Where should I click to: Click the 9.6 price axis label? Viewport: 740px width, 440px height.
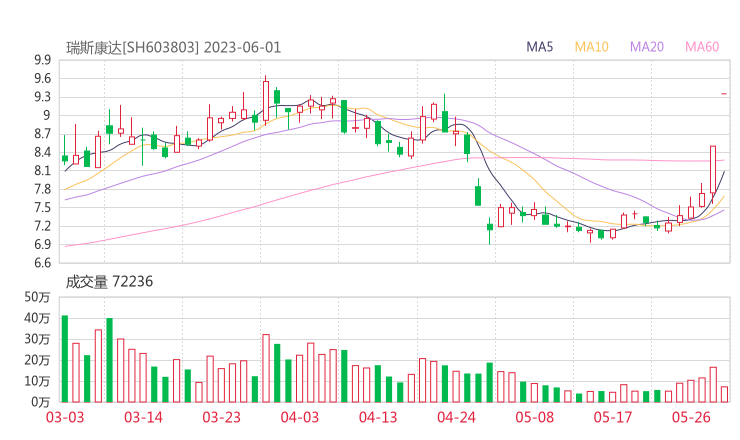42,78
